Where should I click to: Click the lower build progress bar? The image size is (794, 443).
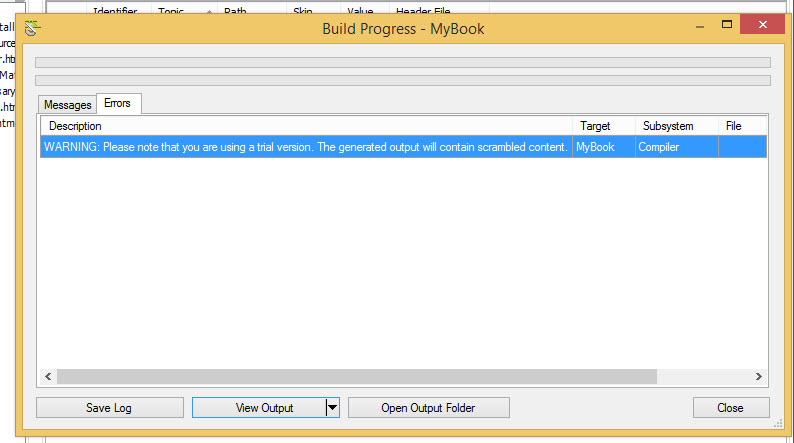403,80
